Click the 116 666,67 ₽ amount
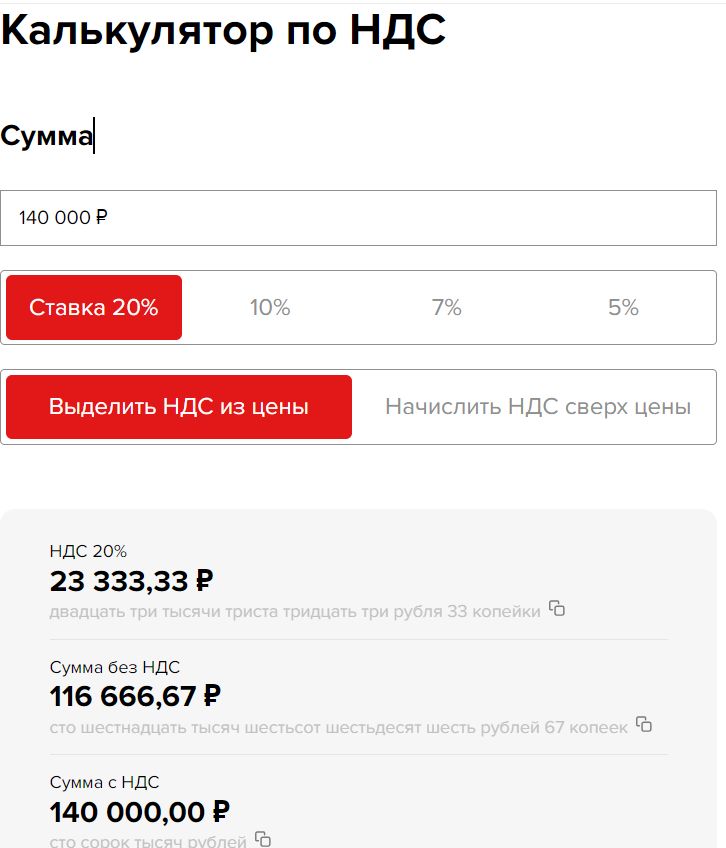This screenshot has width=726, height=848. point(135,695)
